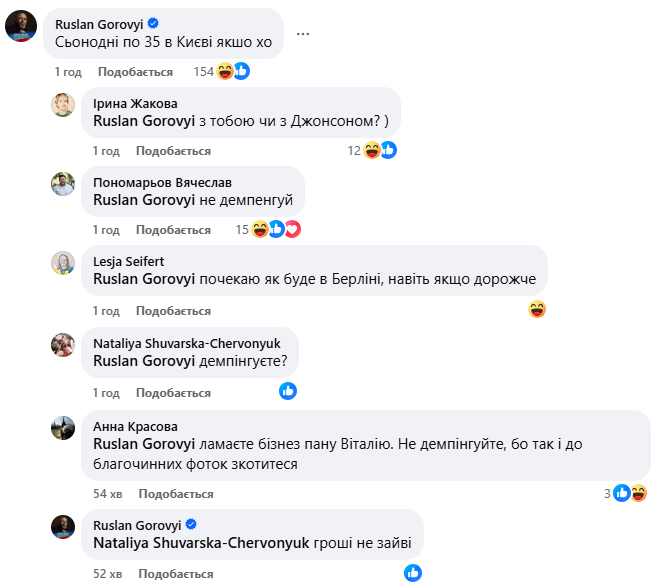Open reactions on Анна Красова's comment
This screenshot has height=585, width=671.
[x=630, y=493]
